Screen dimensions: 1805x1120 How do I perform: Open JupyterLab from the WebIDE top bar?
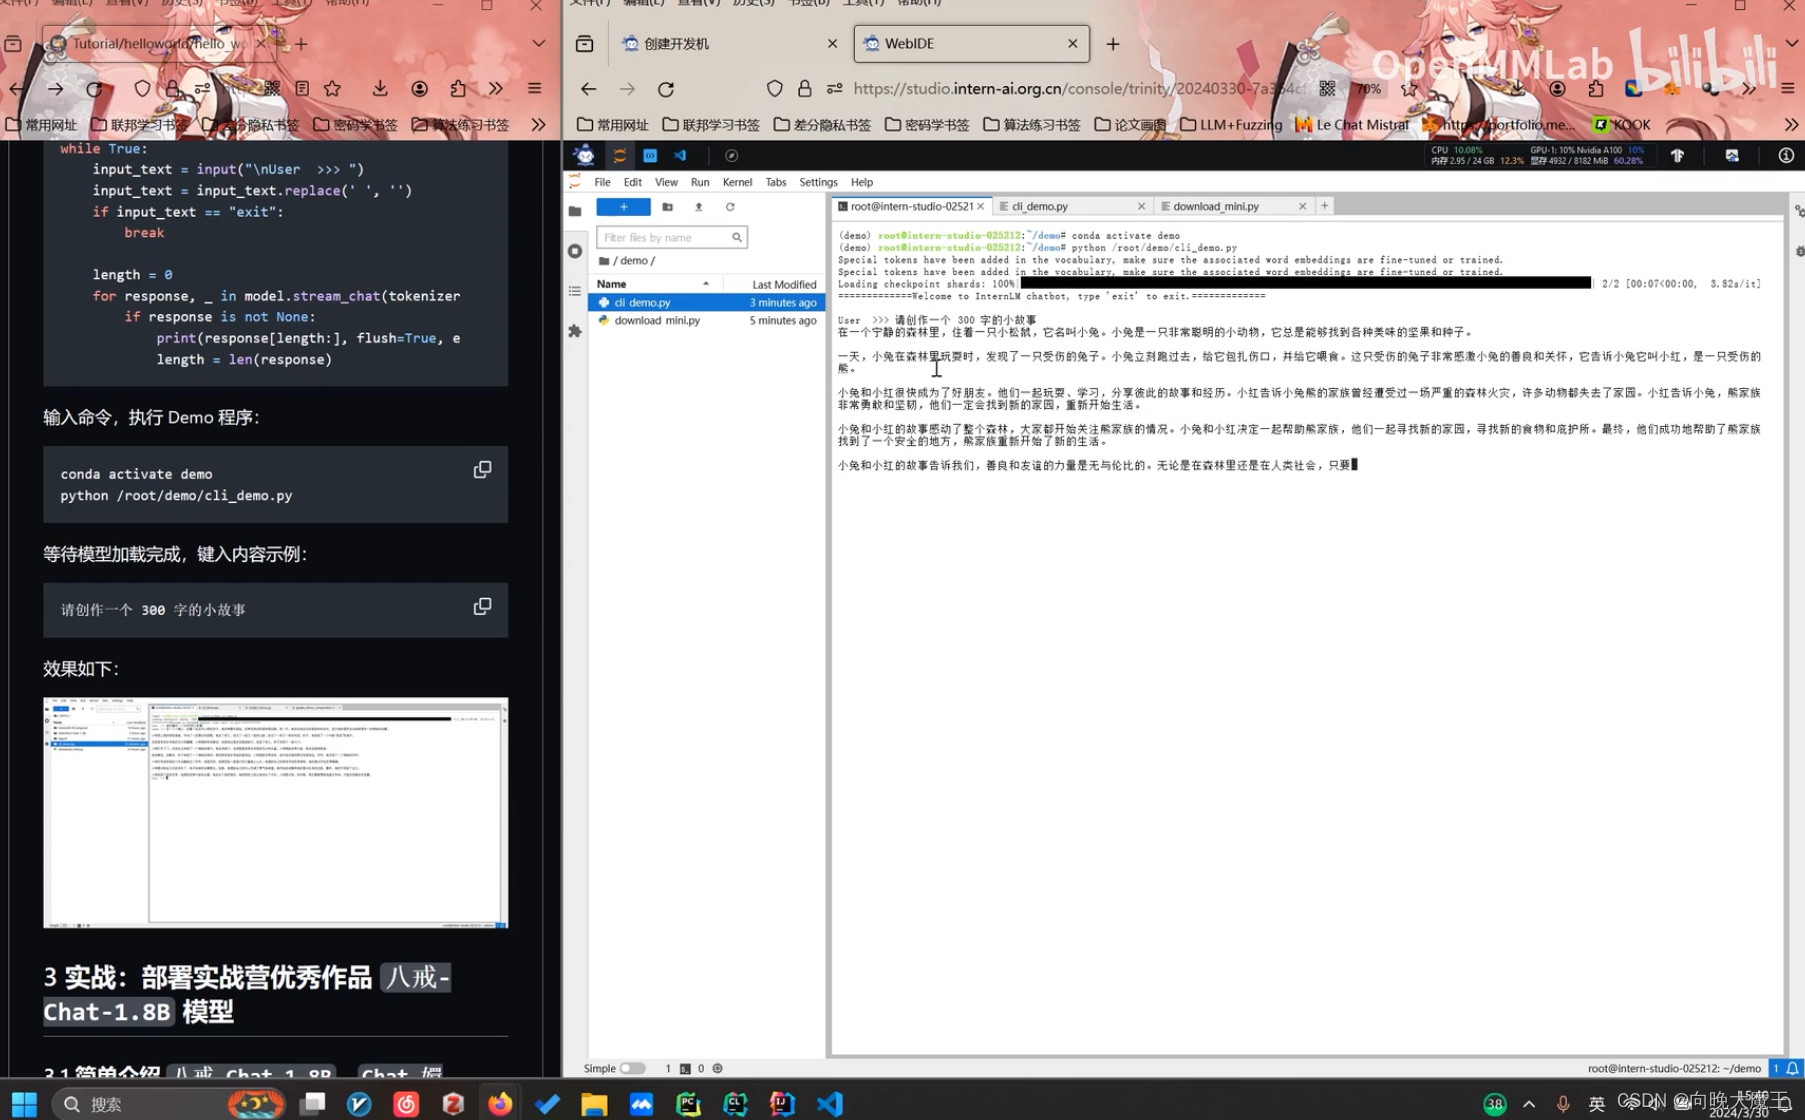tap(620, 155)
